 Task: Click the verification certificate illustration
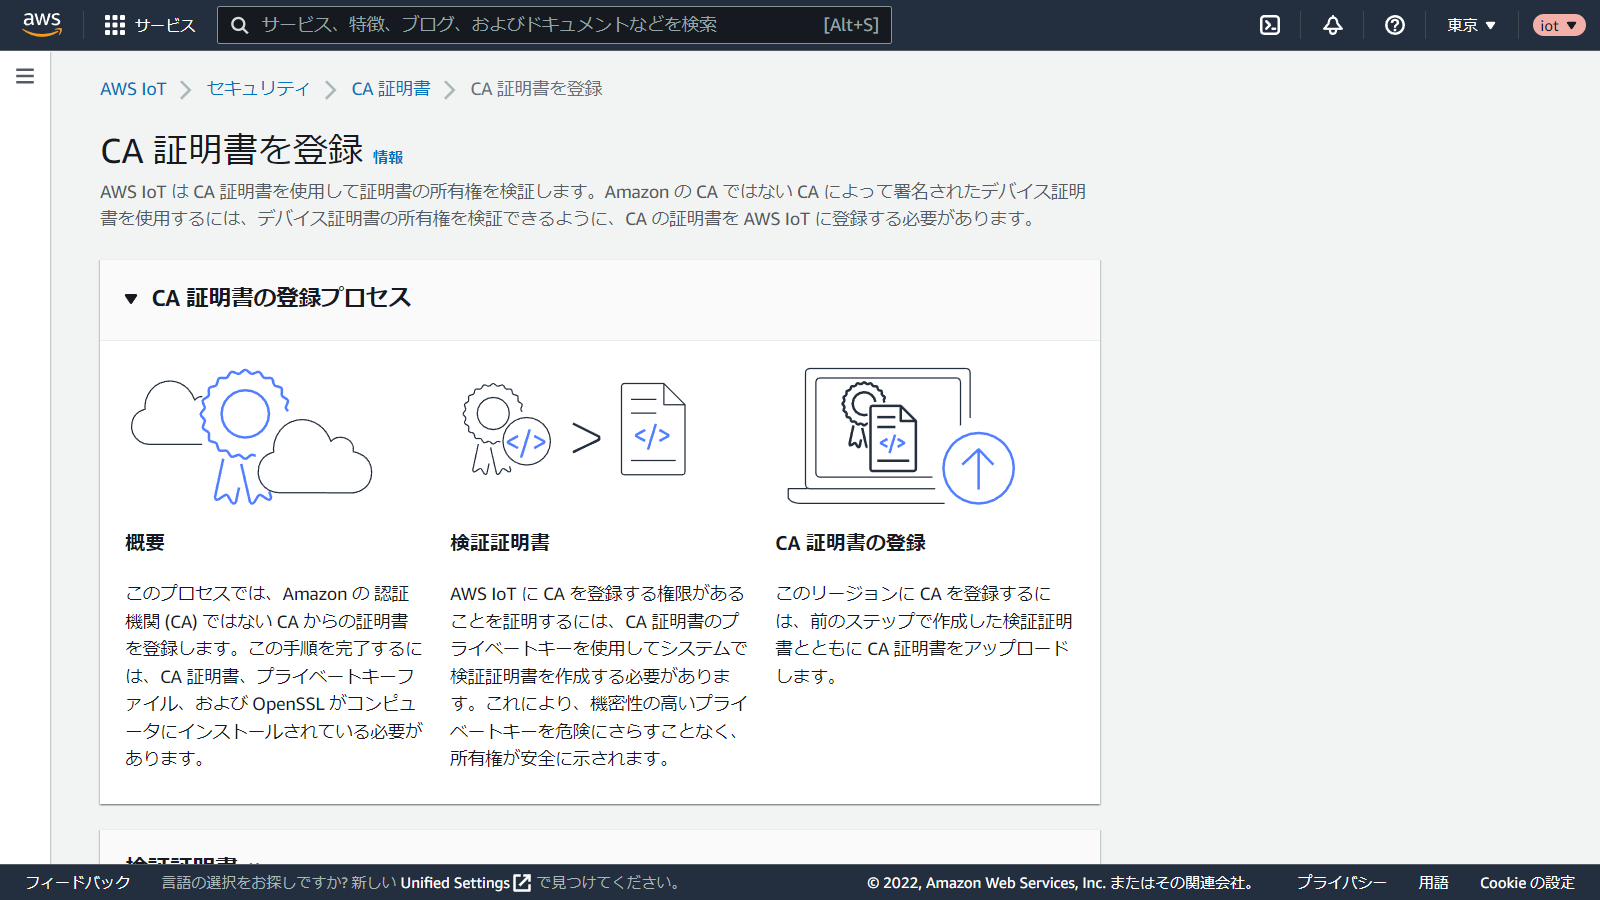tap(574, 431)
